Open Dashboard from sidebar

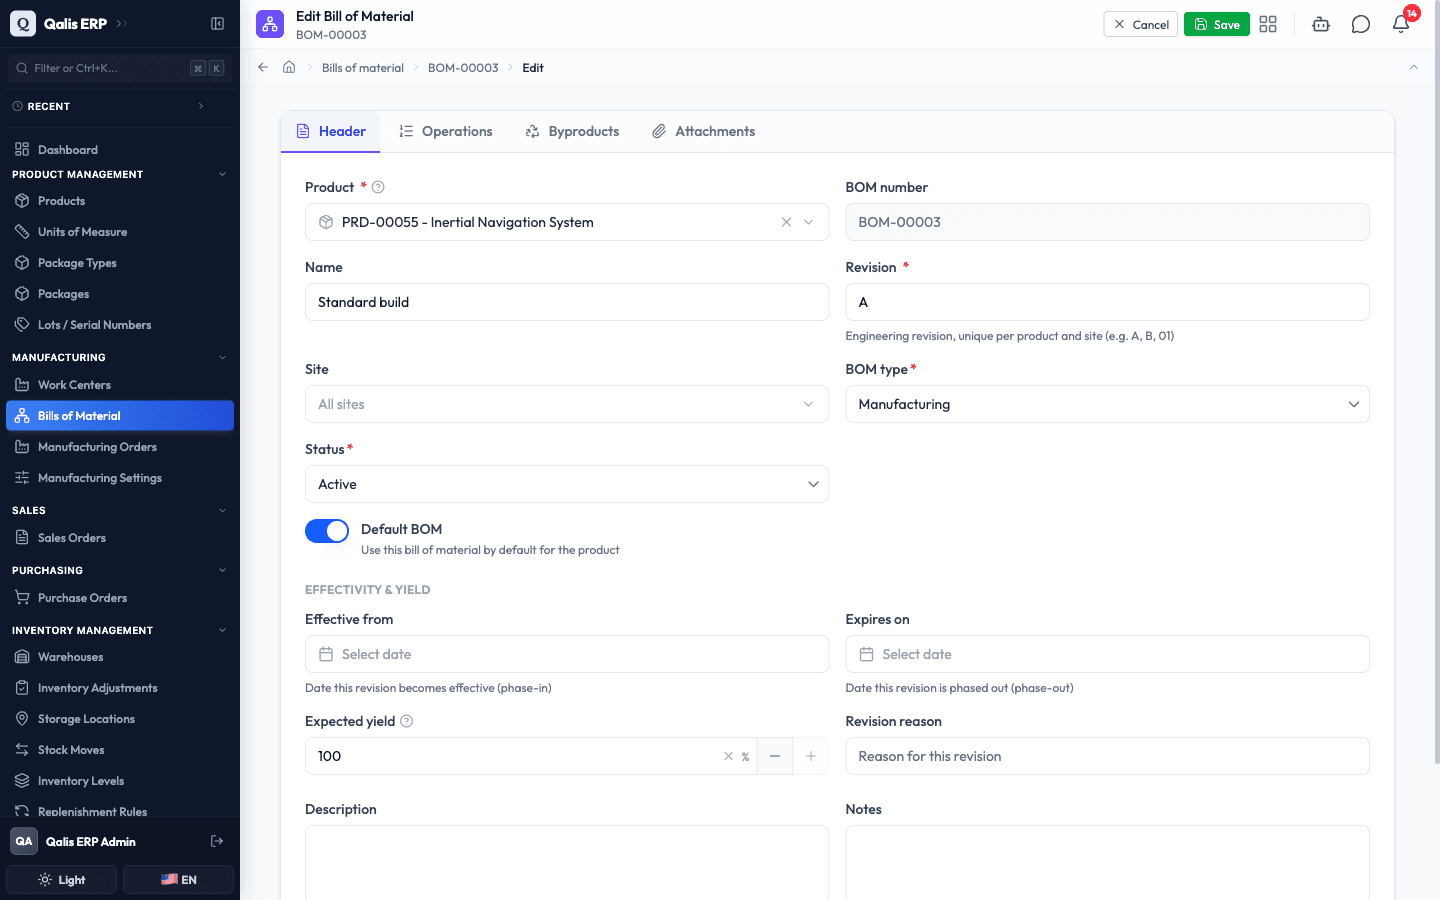point(120,150)
